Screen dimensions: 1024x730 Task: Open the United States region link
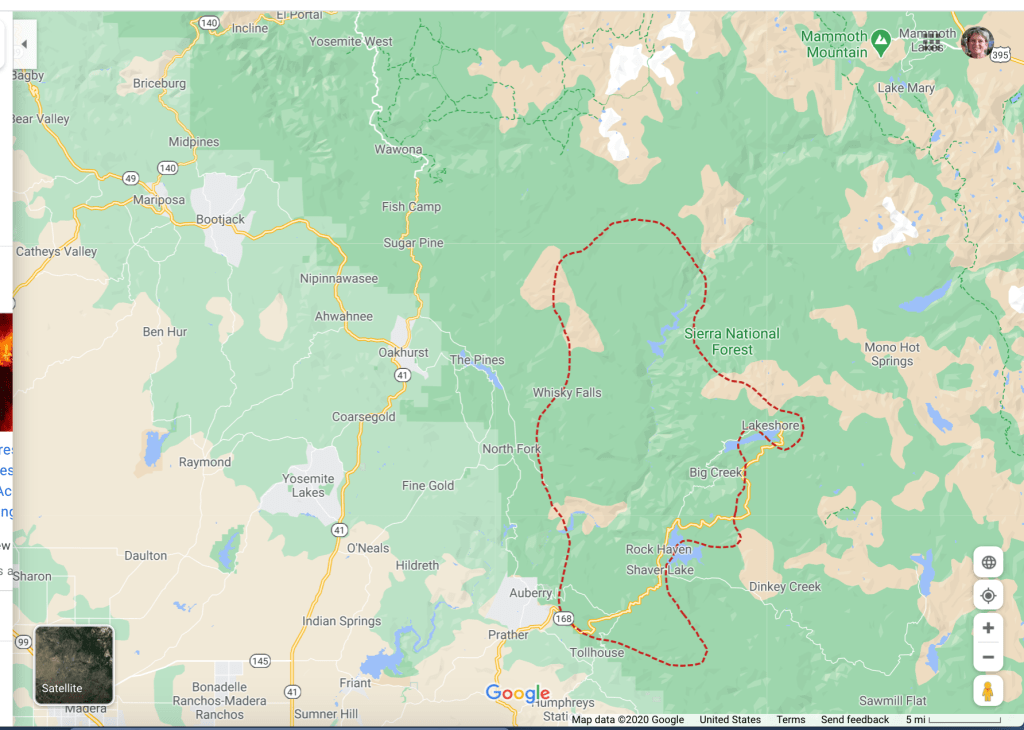point(730,720)
